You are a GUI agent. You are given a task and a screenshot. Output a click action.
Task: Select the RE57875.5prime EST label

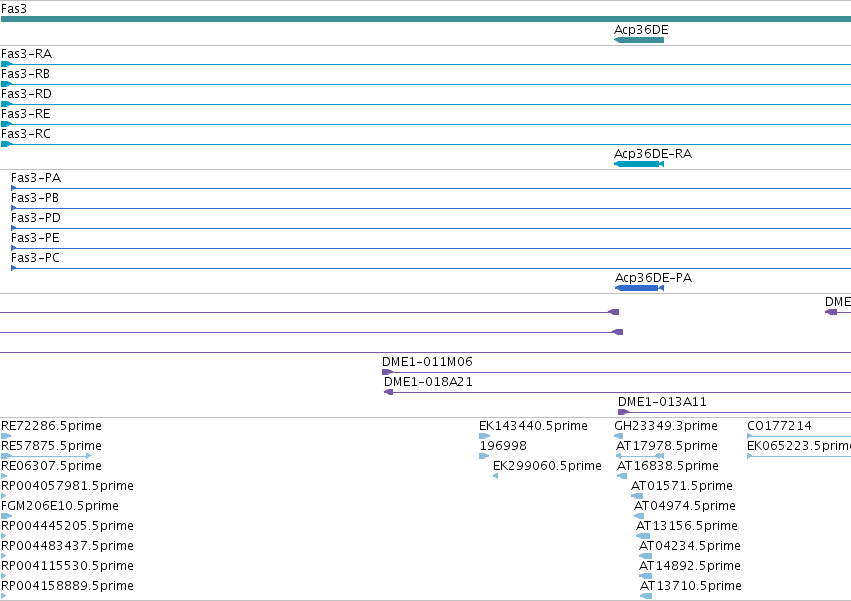tap(51, 446)
